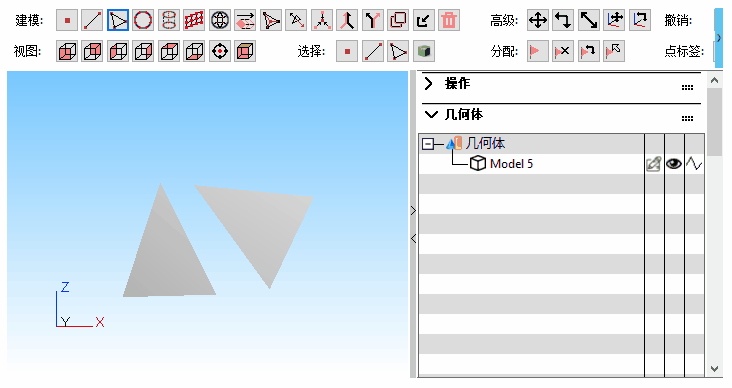Viewport: 732px width, 388px height.
Task: Select the cylinder creation tool
Action: click(x=169, y=21)
